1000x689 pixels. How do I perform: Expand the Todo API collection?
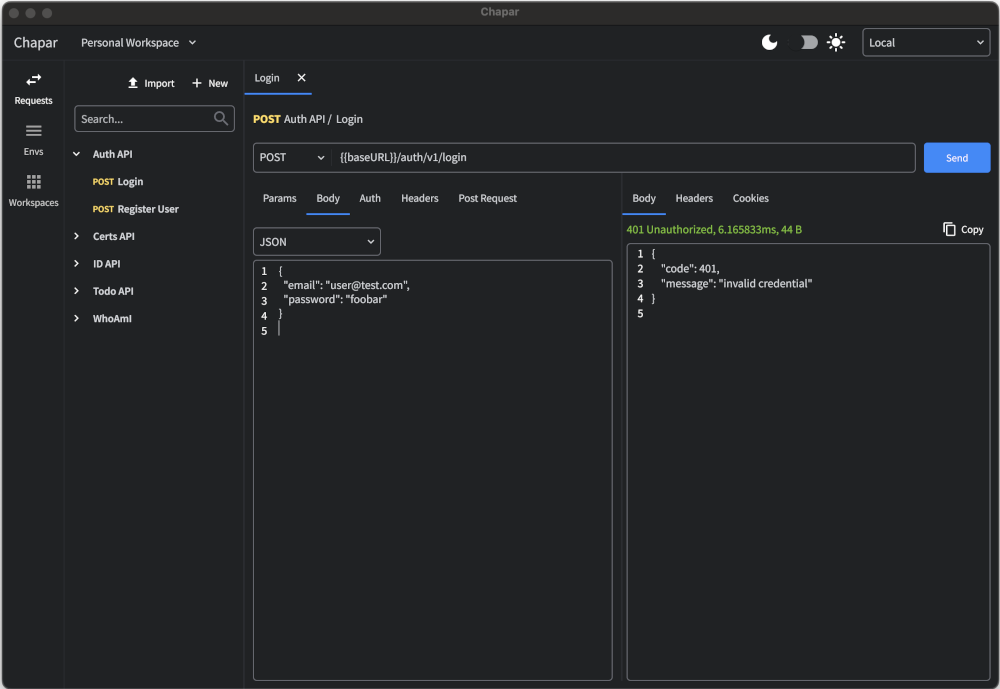tap(77, 291)
